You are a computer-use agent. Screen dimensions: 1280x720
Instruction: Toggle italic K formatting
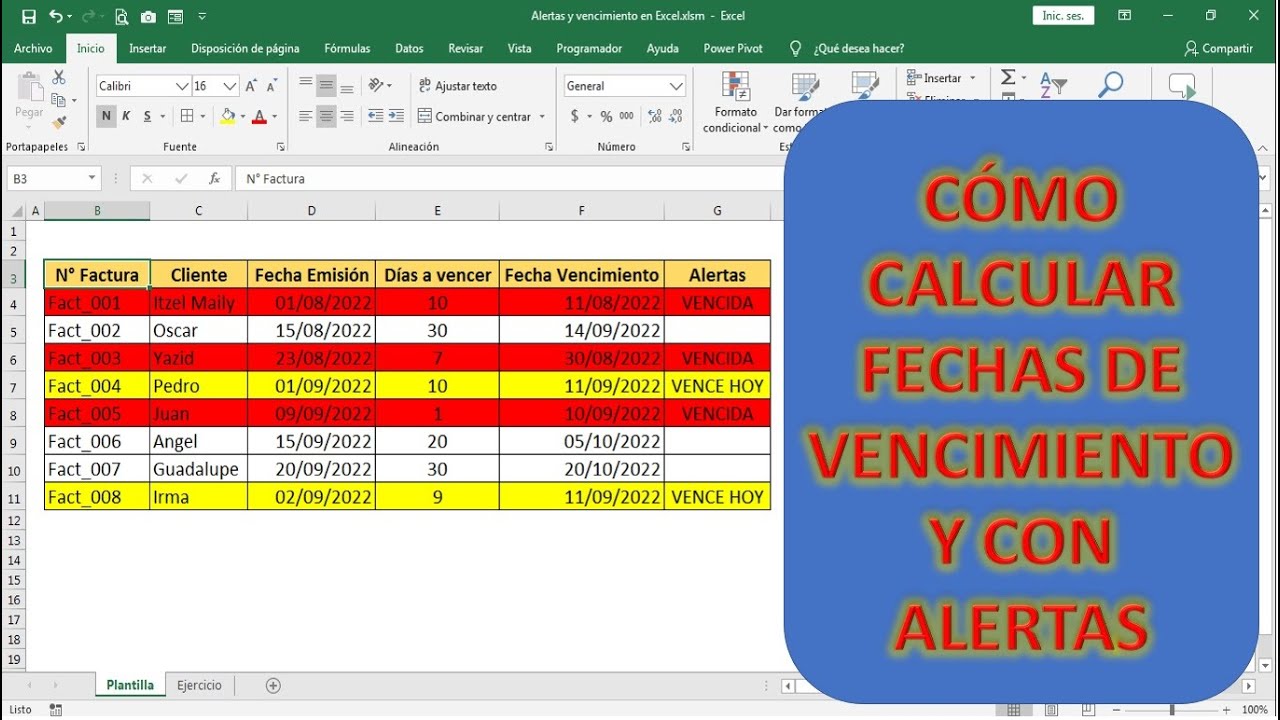click(126, 116)
